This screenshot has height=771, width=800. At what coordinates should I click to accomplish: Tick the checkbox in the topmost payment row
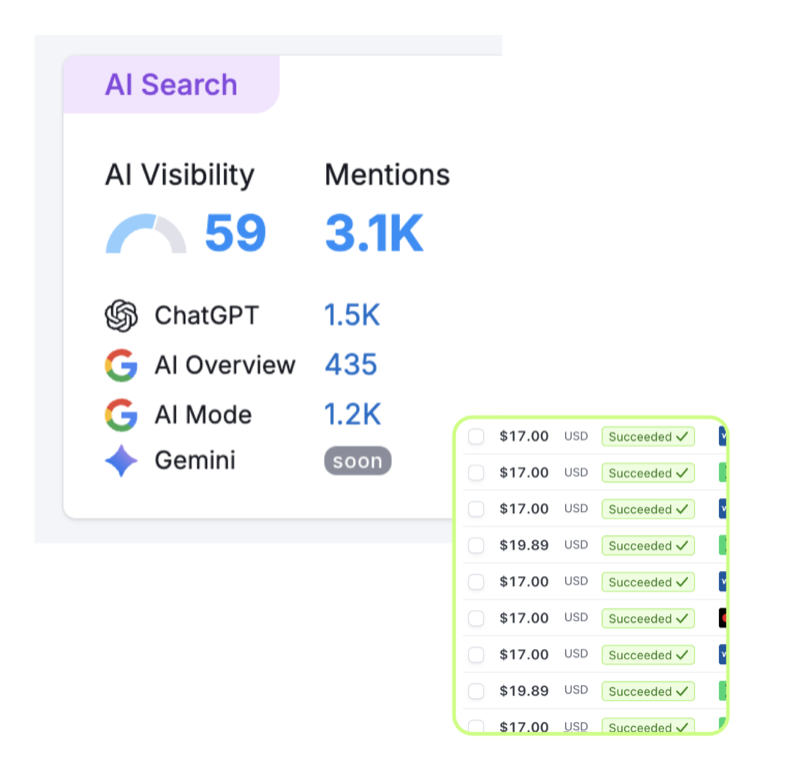pos(476,436)
